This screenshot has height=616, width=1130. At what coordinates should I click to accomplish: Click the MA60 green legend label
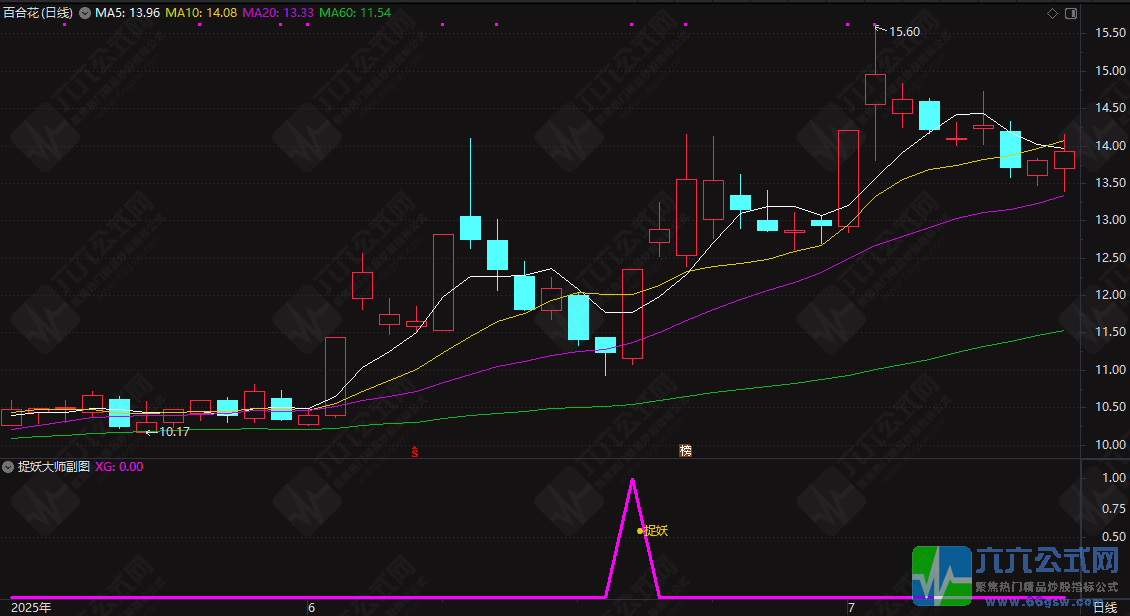(357, 13)
